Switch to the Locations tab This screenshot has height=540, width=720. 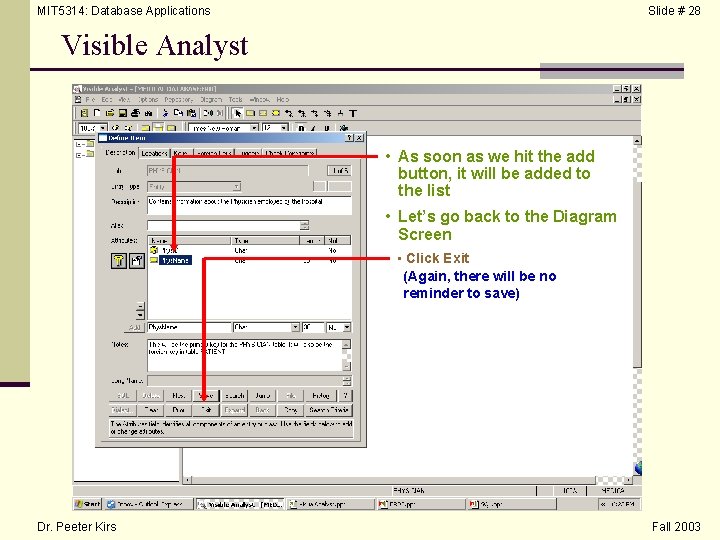(x=154, y=153)
